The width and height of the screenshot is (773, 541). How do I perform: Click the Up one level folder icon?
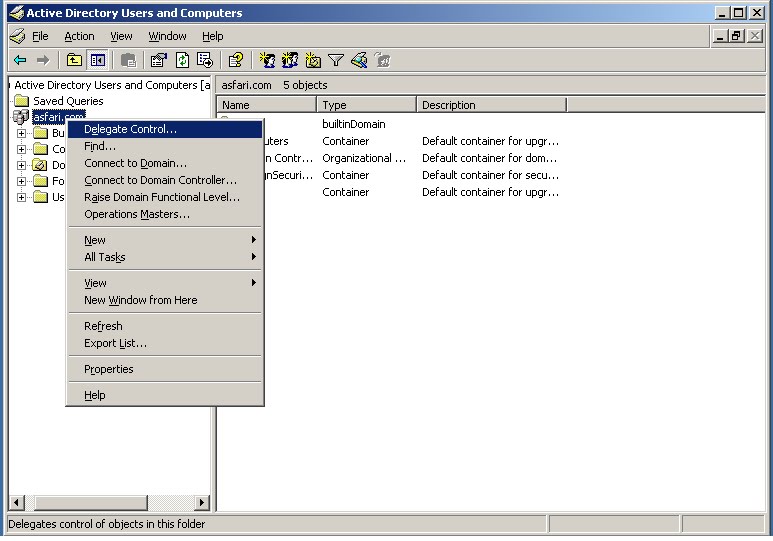[x=74, y=60]
